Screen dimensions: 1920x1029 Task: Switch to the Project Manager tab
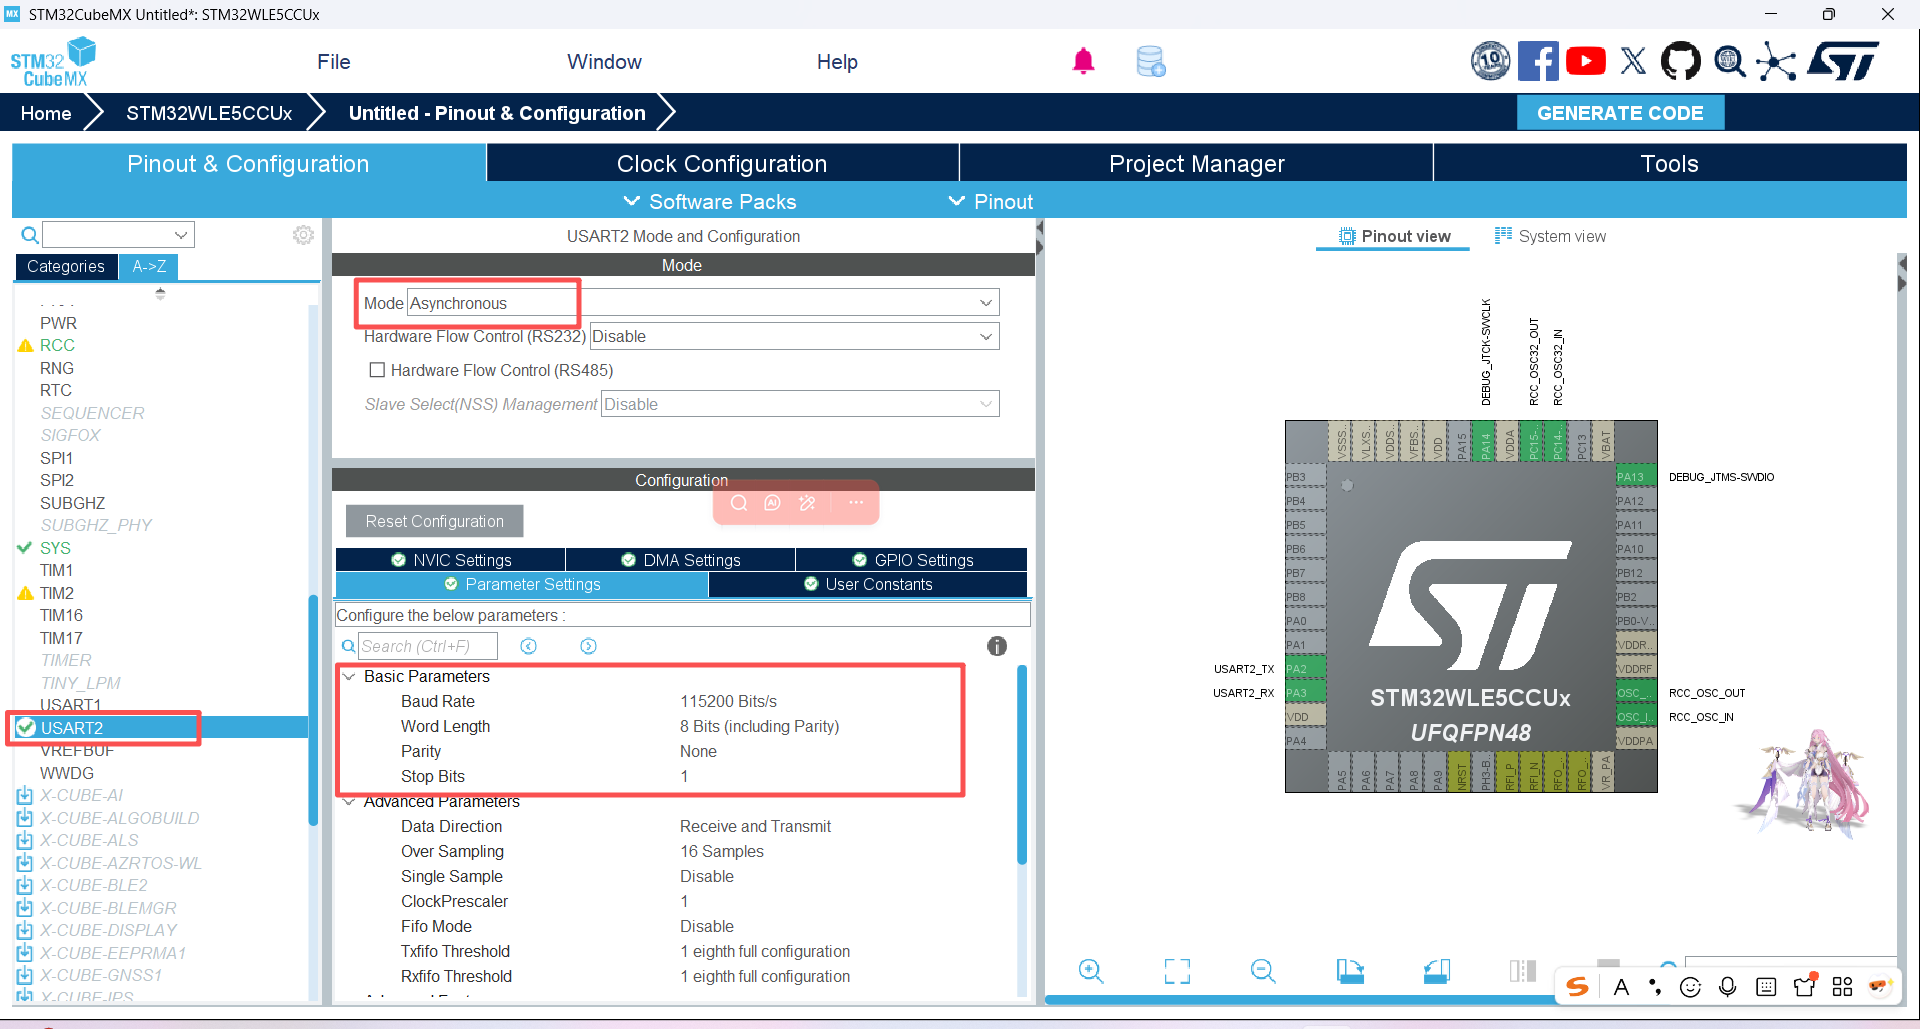point(1196,163)
